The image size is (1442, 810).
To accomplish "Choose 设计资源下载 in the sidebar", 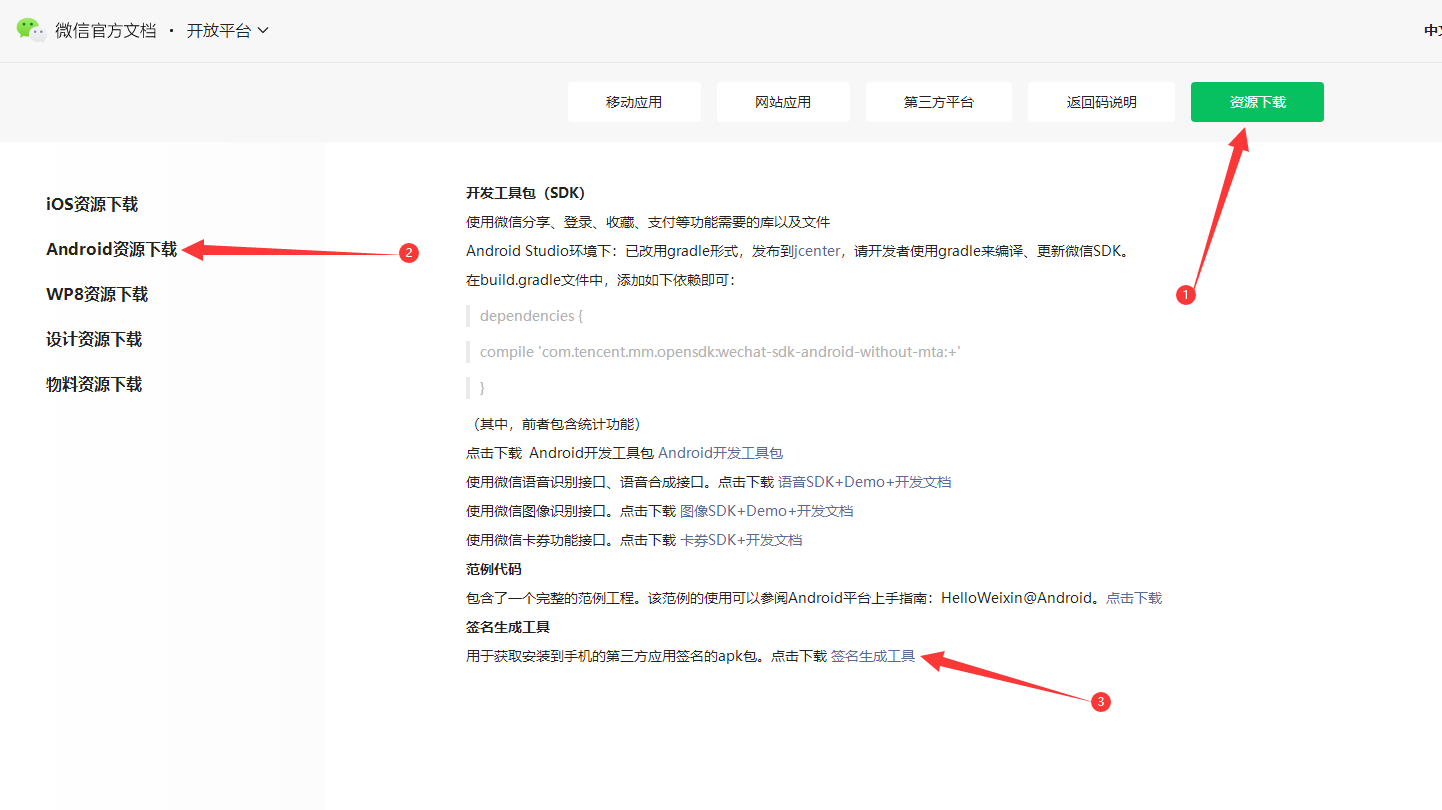I will click(x=94, y=340).
